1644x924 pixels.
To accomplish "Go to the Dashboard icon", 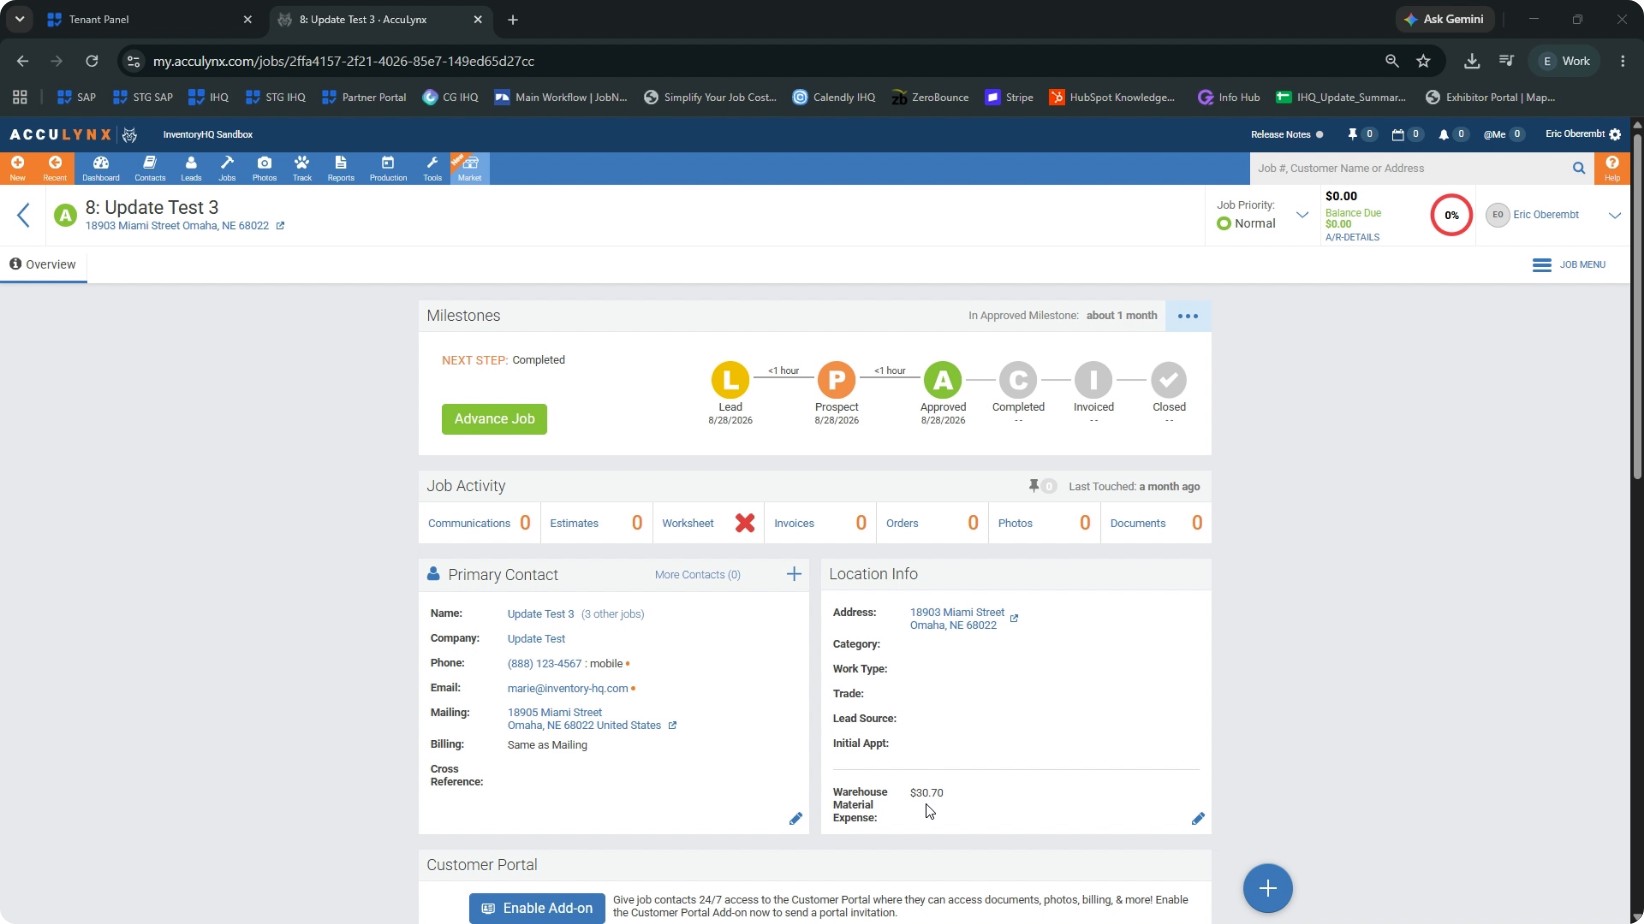I will 101,168.
